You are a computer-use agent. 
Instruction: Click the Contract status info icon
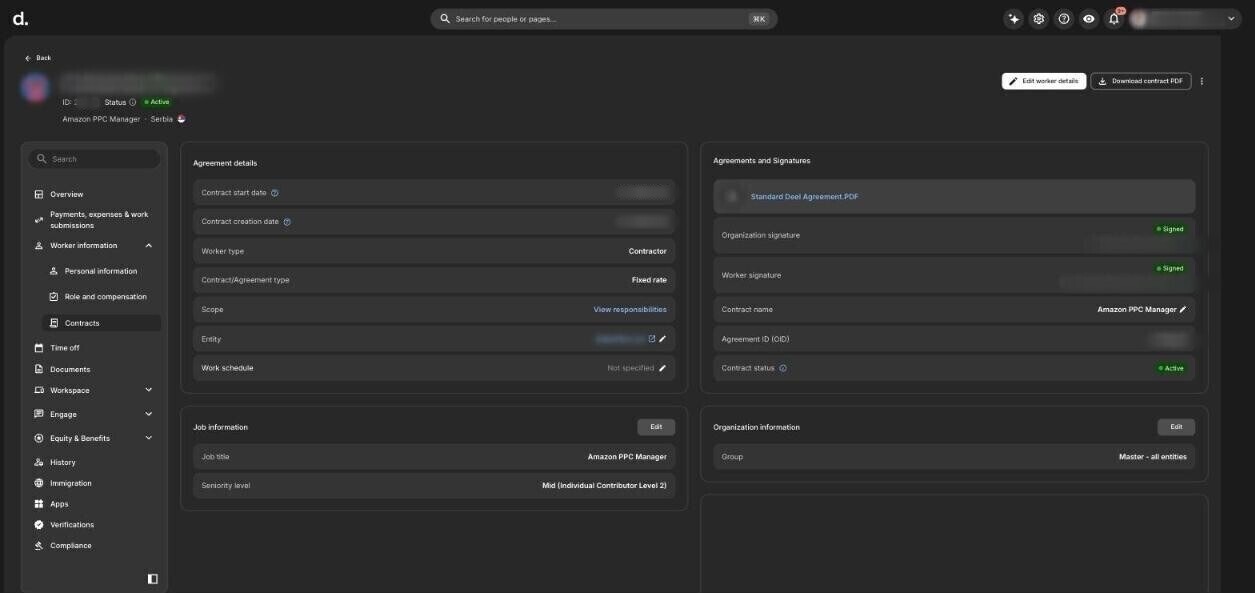click(783, 368)
